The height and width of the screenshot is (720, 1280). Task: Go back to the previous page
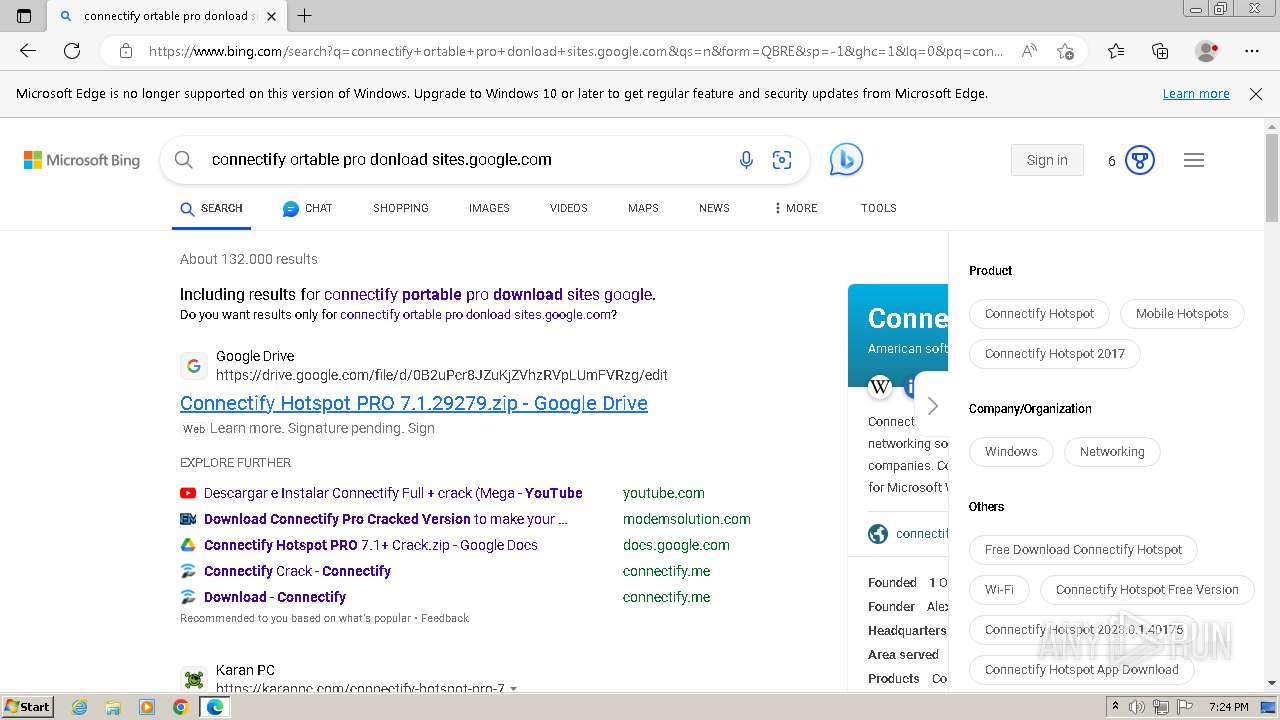tap(28, 51)
